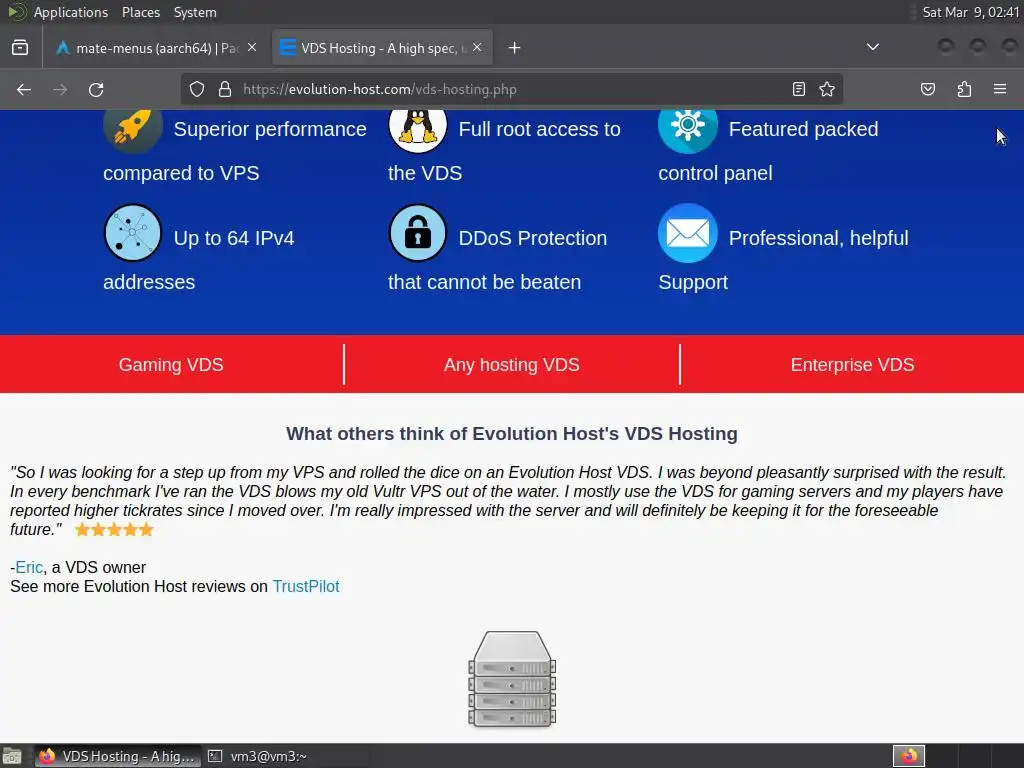Click the text Up to 64 IPv4
The image size is (1024, 768).
234,238
